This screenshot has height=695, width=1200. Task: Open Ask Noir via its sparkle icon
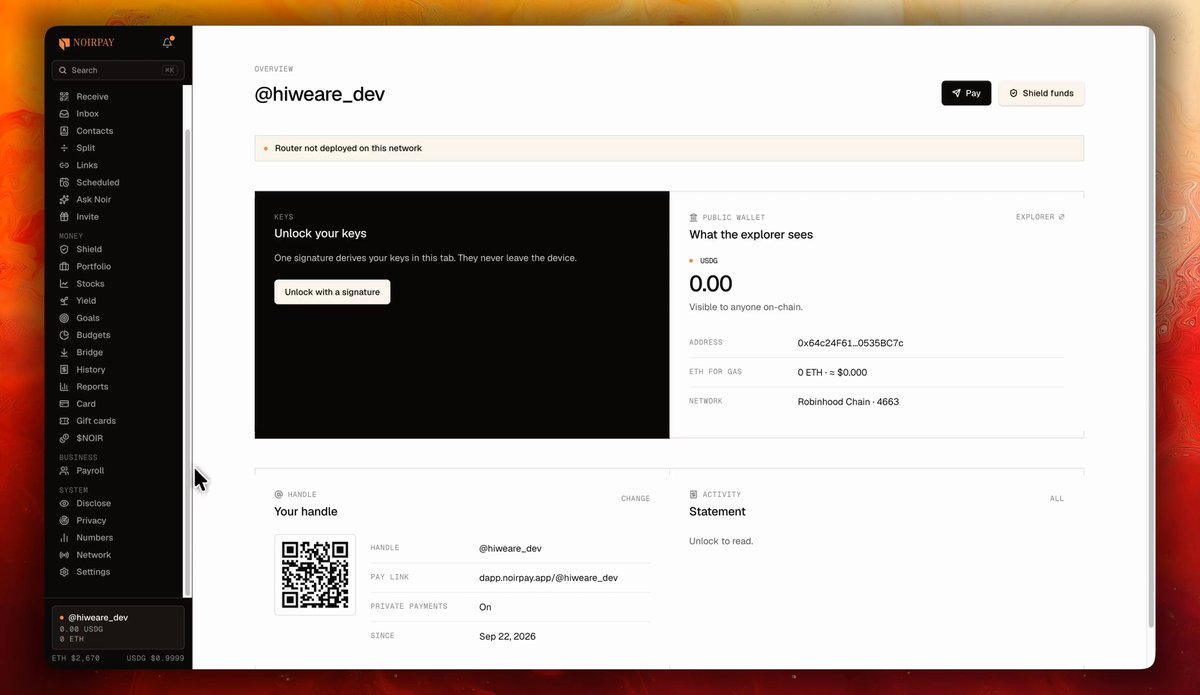click(x=64, y=200)
